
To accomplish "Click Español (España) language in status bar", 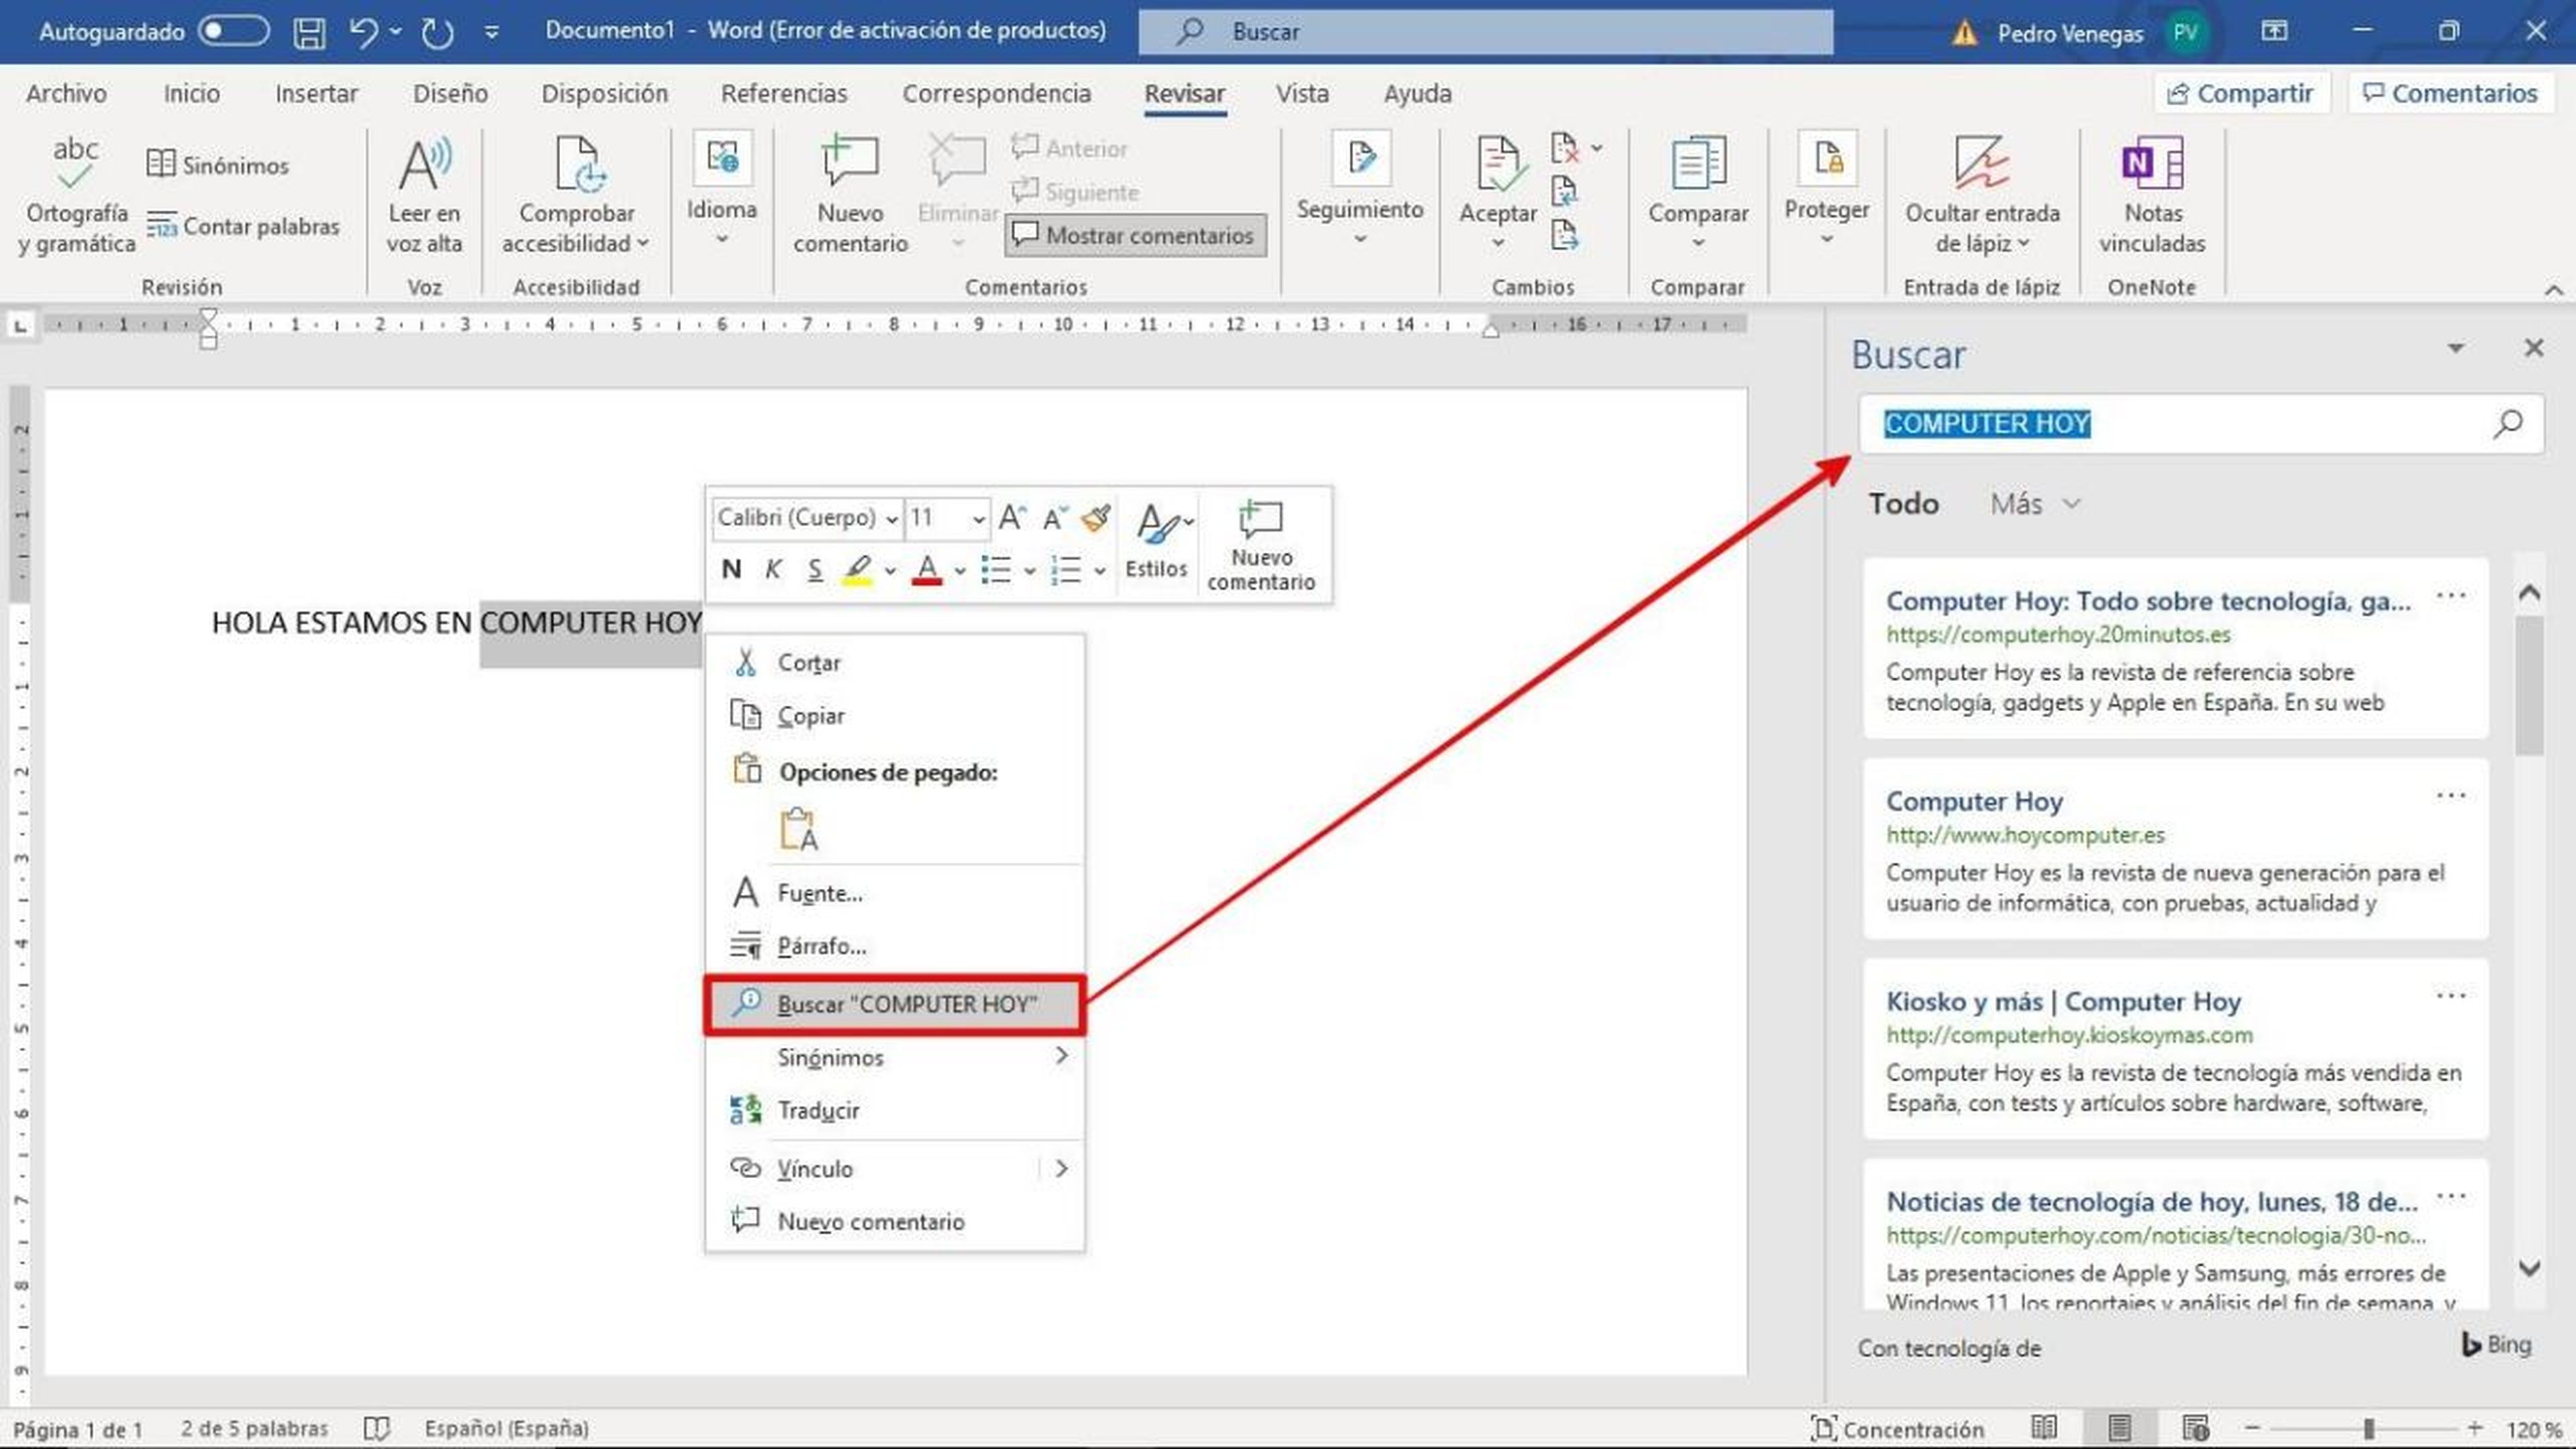I will click(506, 1428).
